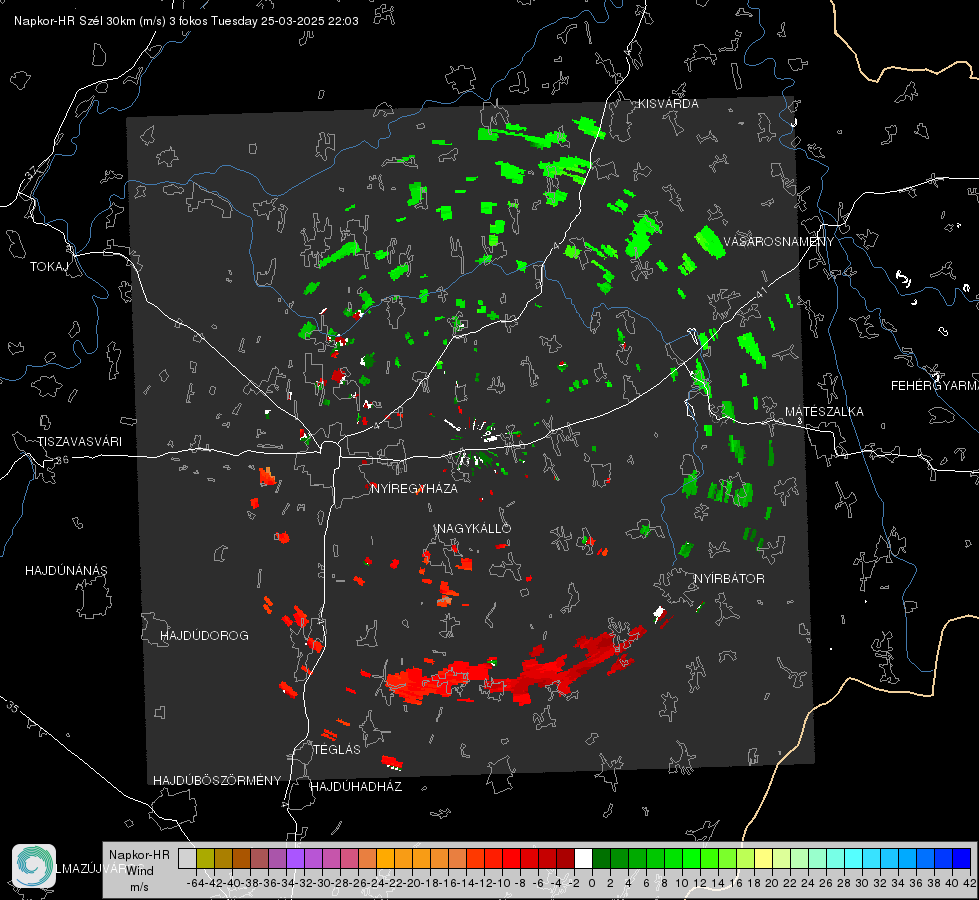Select the TISZAVASVÁRI city label

(79, 442)
